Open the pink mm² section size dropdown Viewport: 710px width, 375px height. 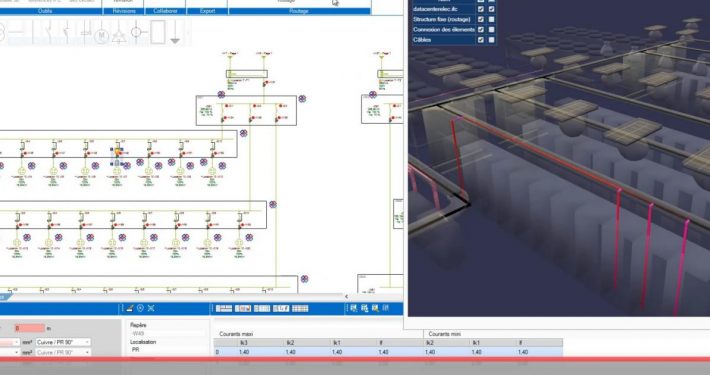[10, 342]
